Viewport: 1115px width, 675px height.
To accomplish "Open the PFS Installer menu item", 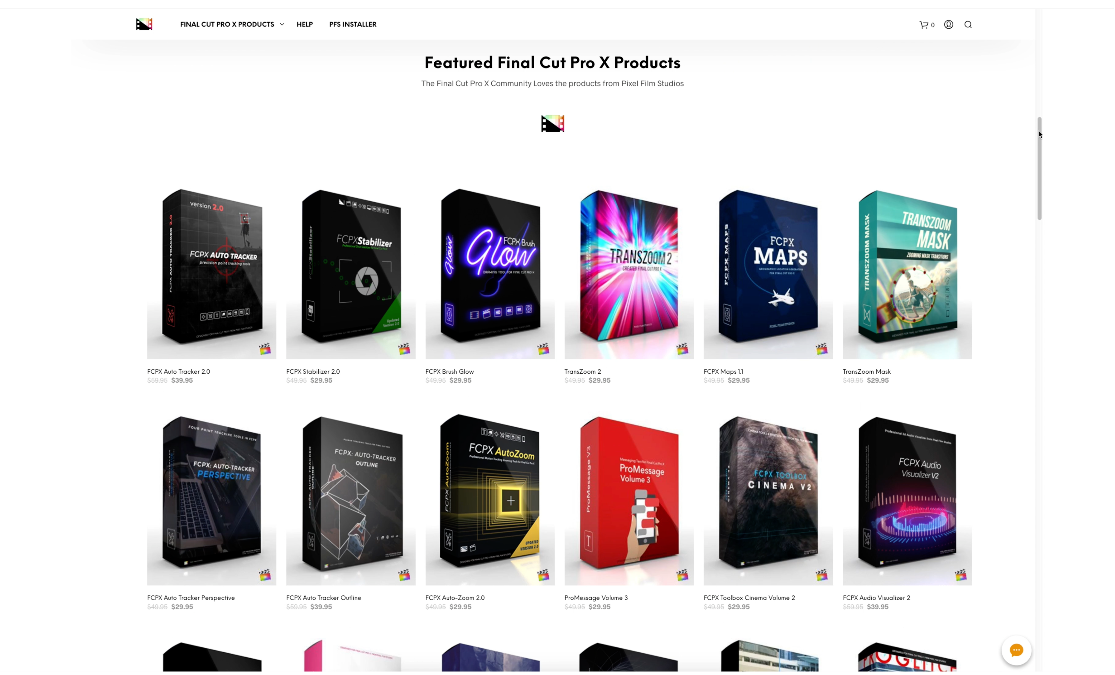I will click(x=353, y=24).
